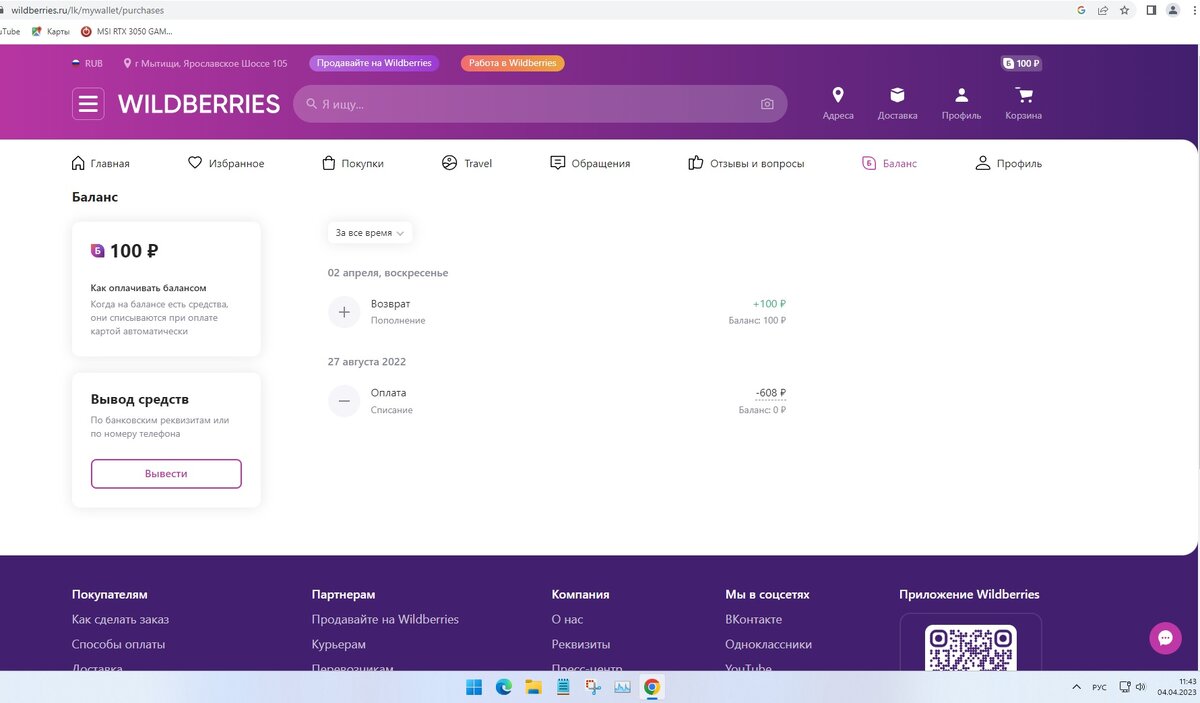Viewport: 1200px width, 703px height.
Task: Go to the Главная tab
Action: point(101,163)
